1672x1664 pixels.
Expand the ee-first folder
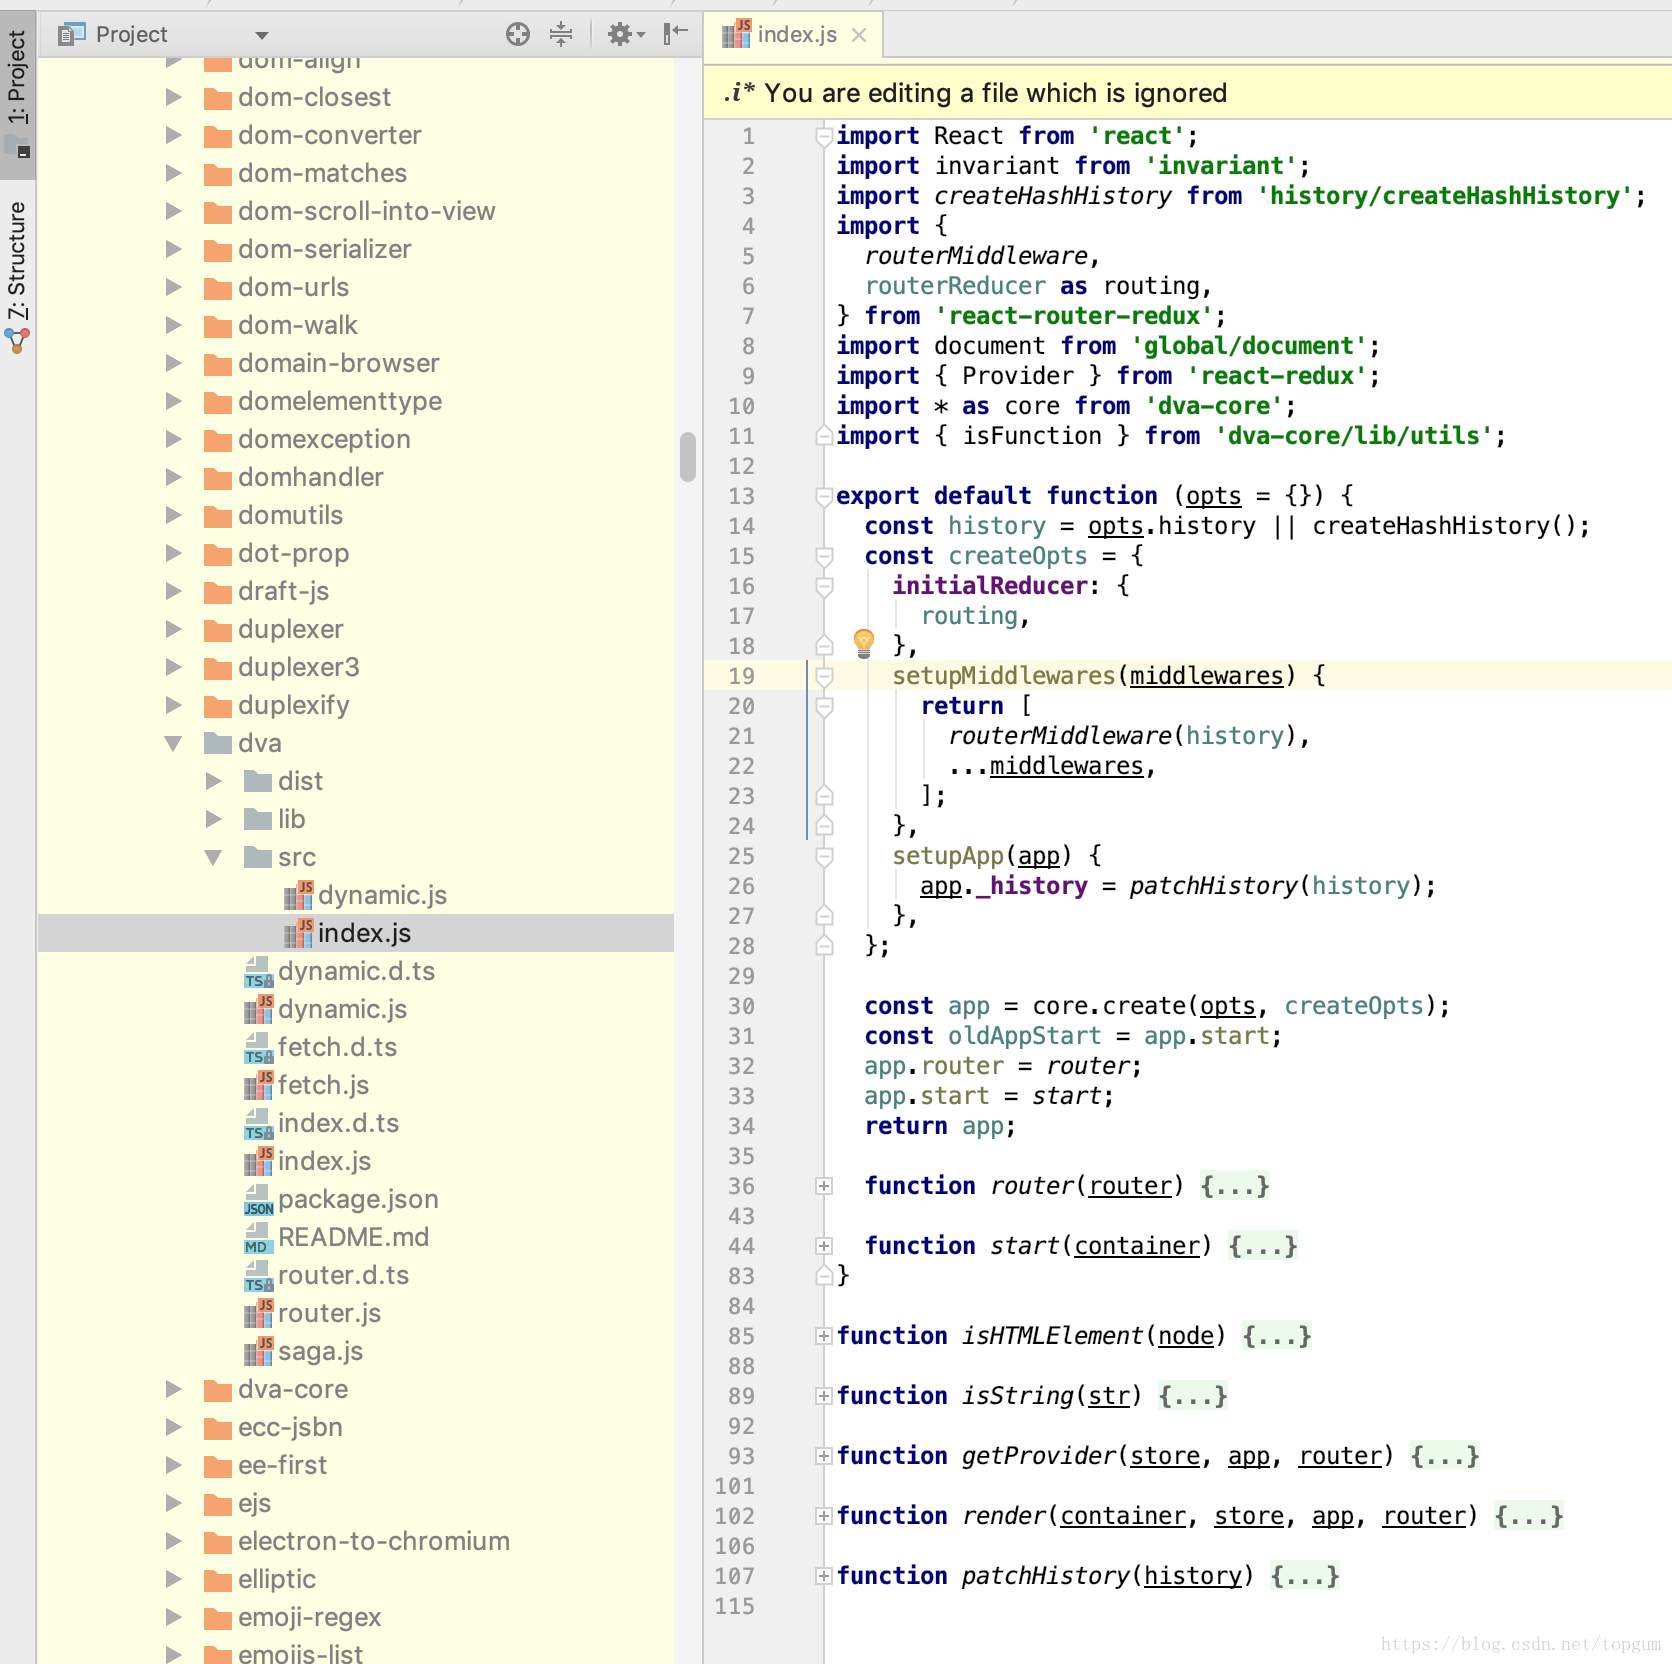[x=173, y=1465]
